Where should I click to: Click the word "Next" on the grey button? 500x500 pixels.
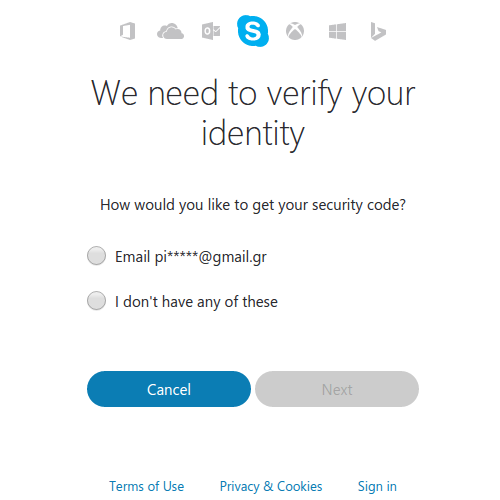coord(337,390)
